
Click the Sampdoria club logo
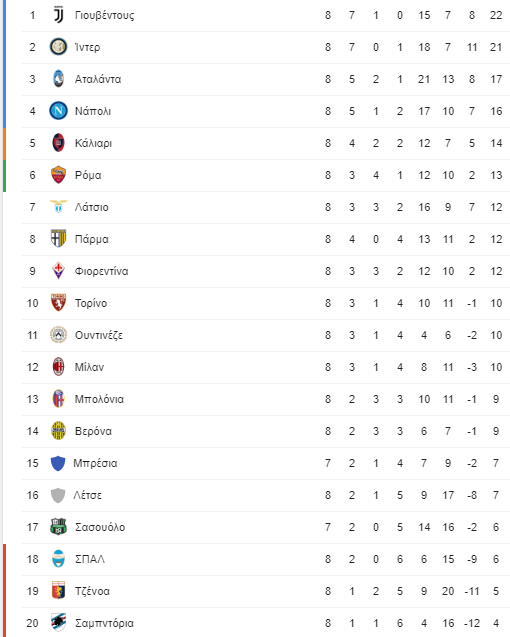pyautogui.click(x=59, y=623)
